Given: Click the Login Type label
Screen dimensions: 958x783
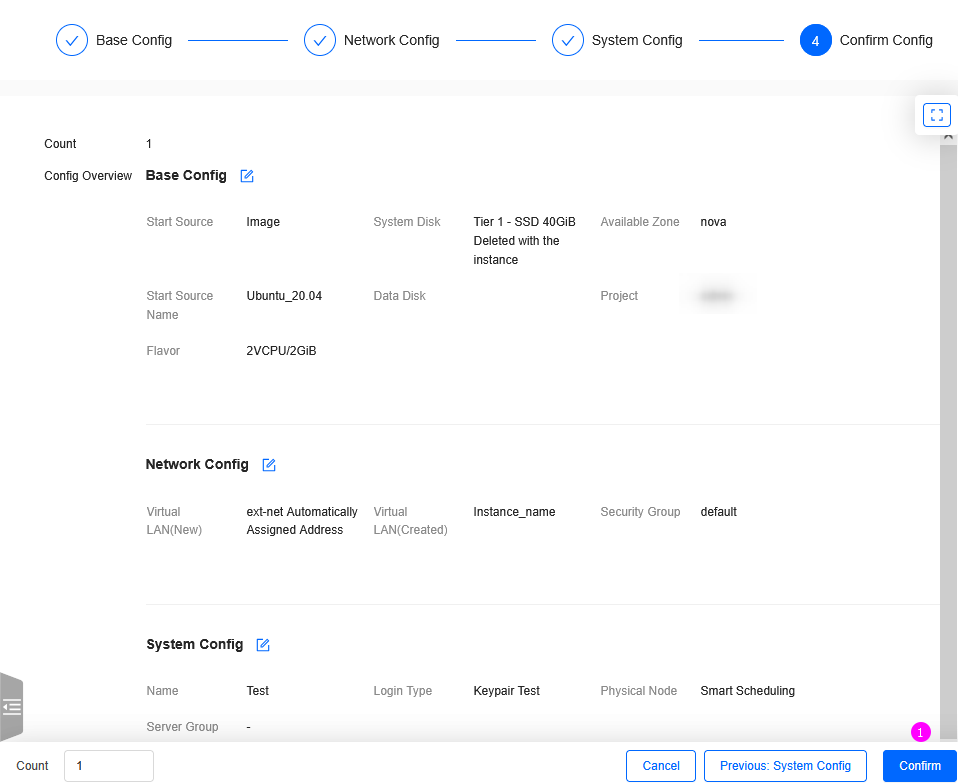Looking at the screenshot, I should [x=403, y=691].
